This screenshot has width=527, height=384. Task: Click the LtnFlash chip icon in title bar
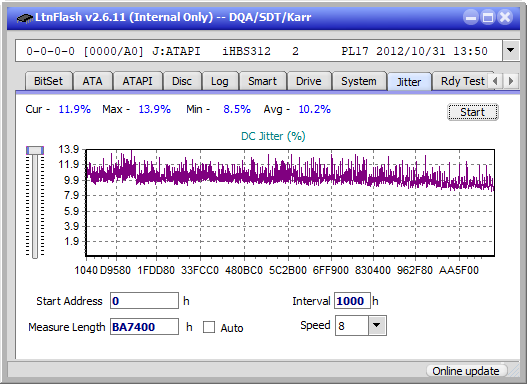point(24,17)
